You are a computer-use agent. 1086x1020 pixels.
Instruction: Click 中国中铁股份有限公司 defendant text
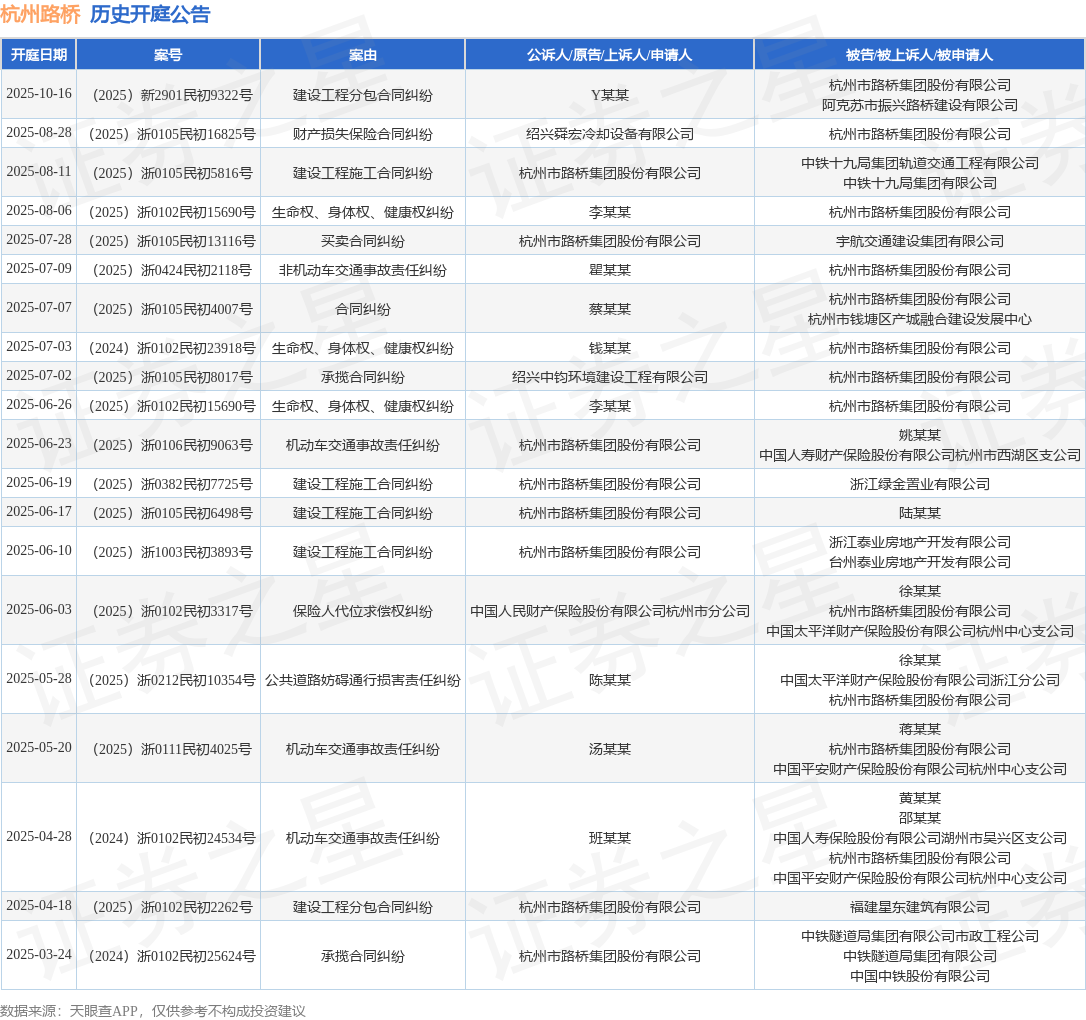pyautogui.click(x=920, y=976)
